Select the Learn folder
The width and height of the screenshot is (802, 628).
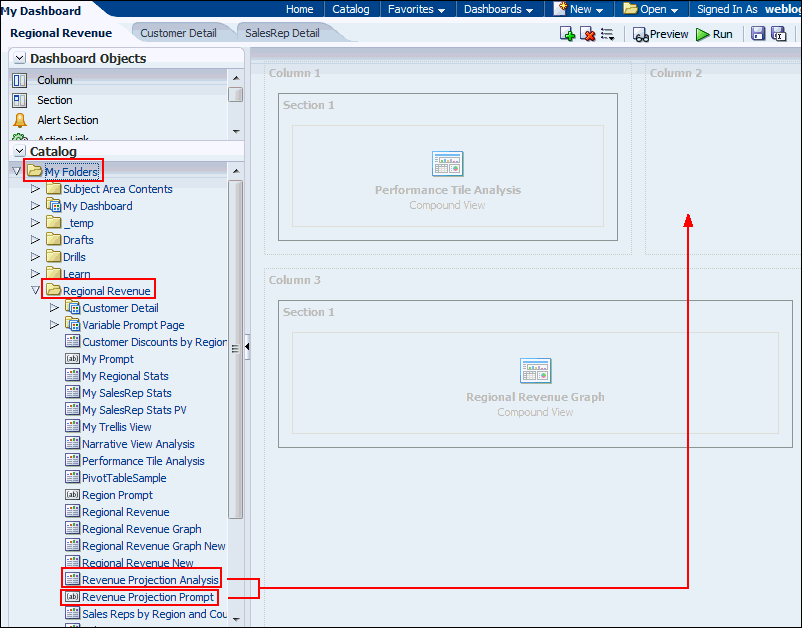click(x=77, y=274)
